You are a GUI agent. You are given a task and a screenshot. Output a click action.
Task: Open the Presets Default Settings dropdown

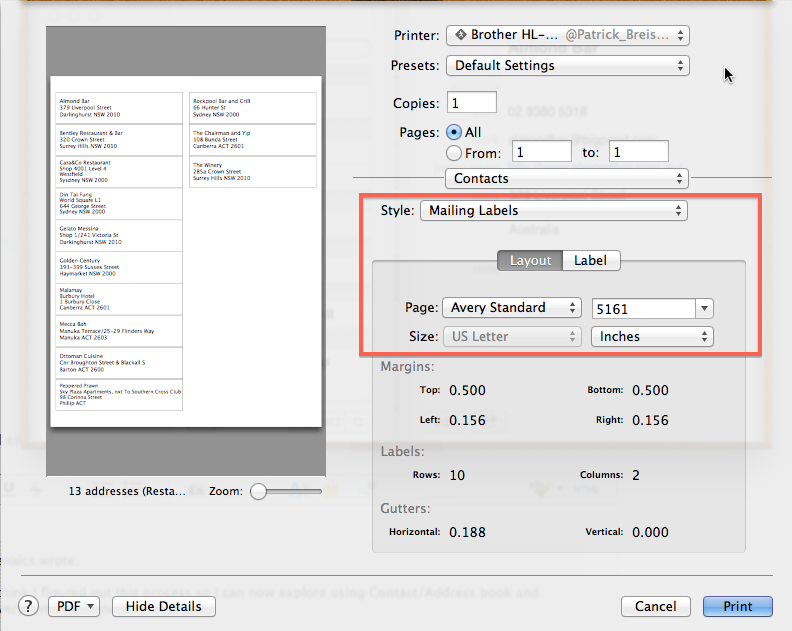[567, 66]
